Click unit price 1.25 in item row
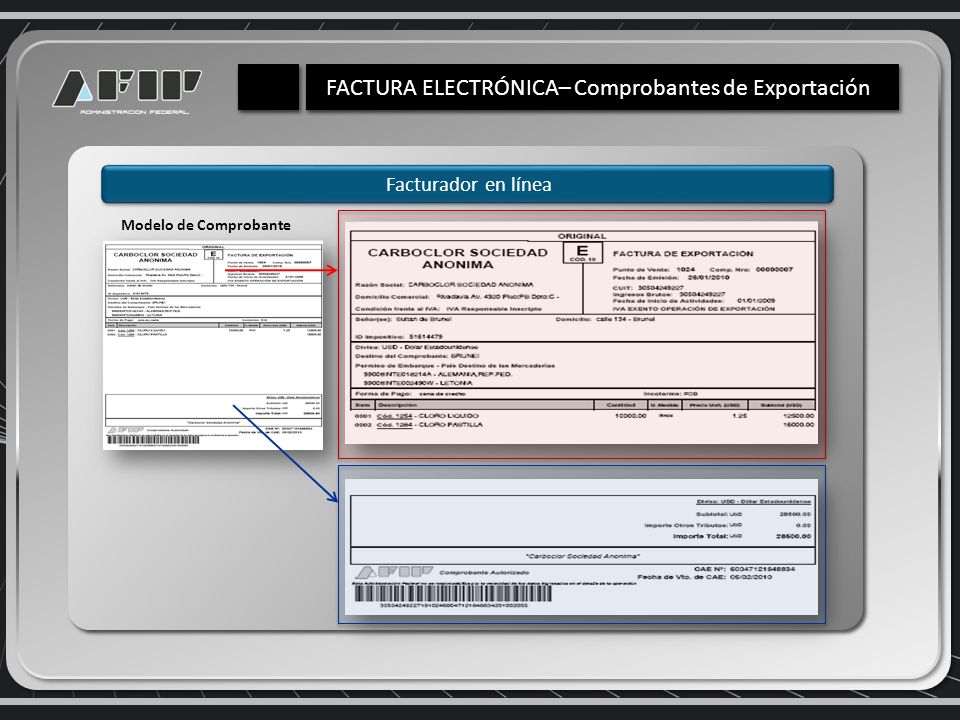960x720 pixels. coord(740,416)
